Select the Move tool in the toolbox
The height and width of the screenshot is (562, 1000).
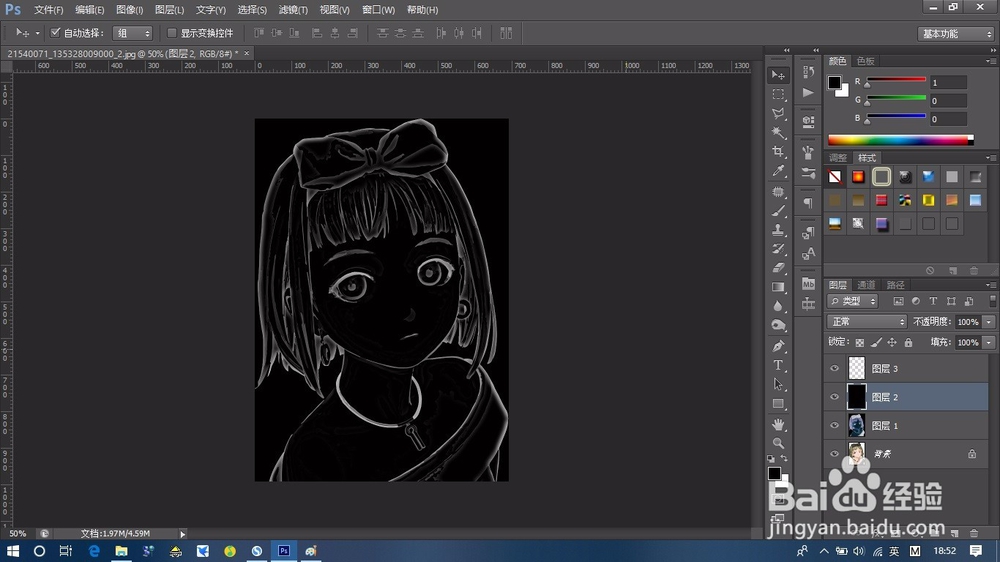tap(778, 75)
